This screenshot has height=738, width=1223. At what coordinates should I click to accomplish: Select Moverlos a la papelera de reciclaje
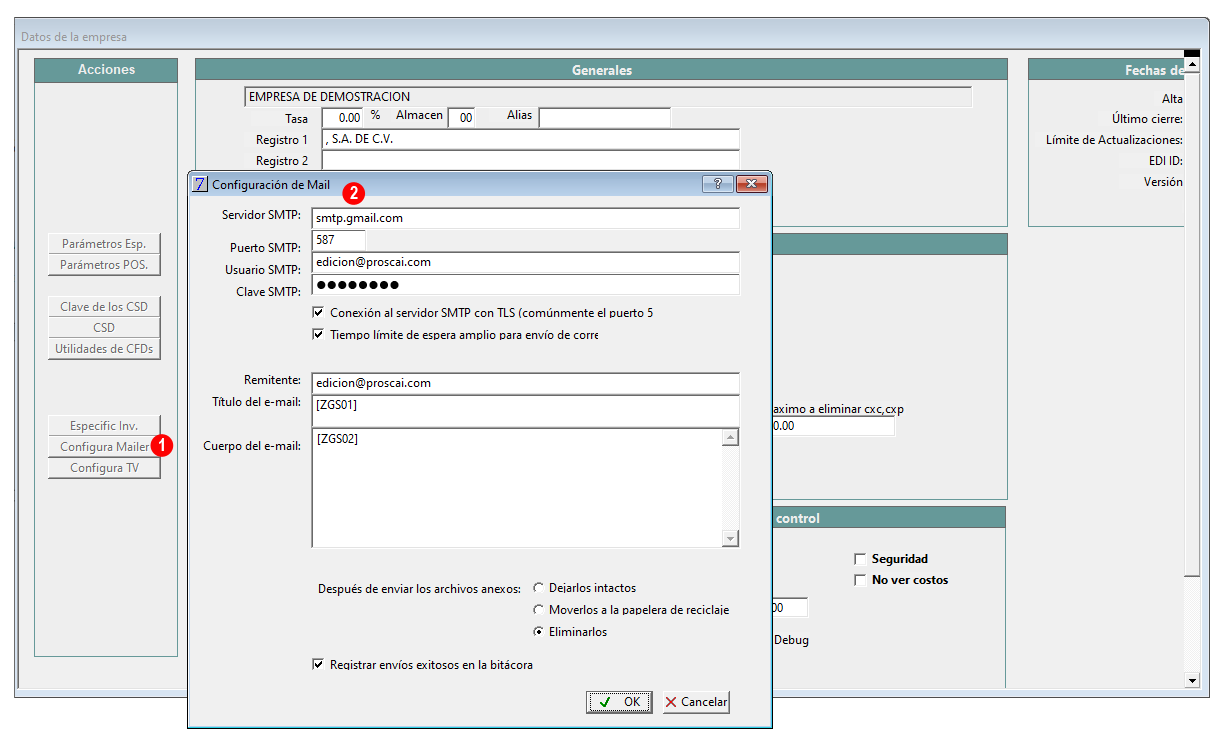(539, 610)
